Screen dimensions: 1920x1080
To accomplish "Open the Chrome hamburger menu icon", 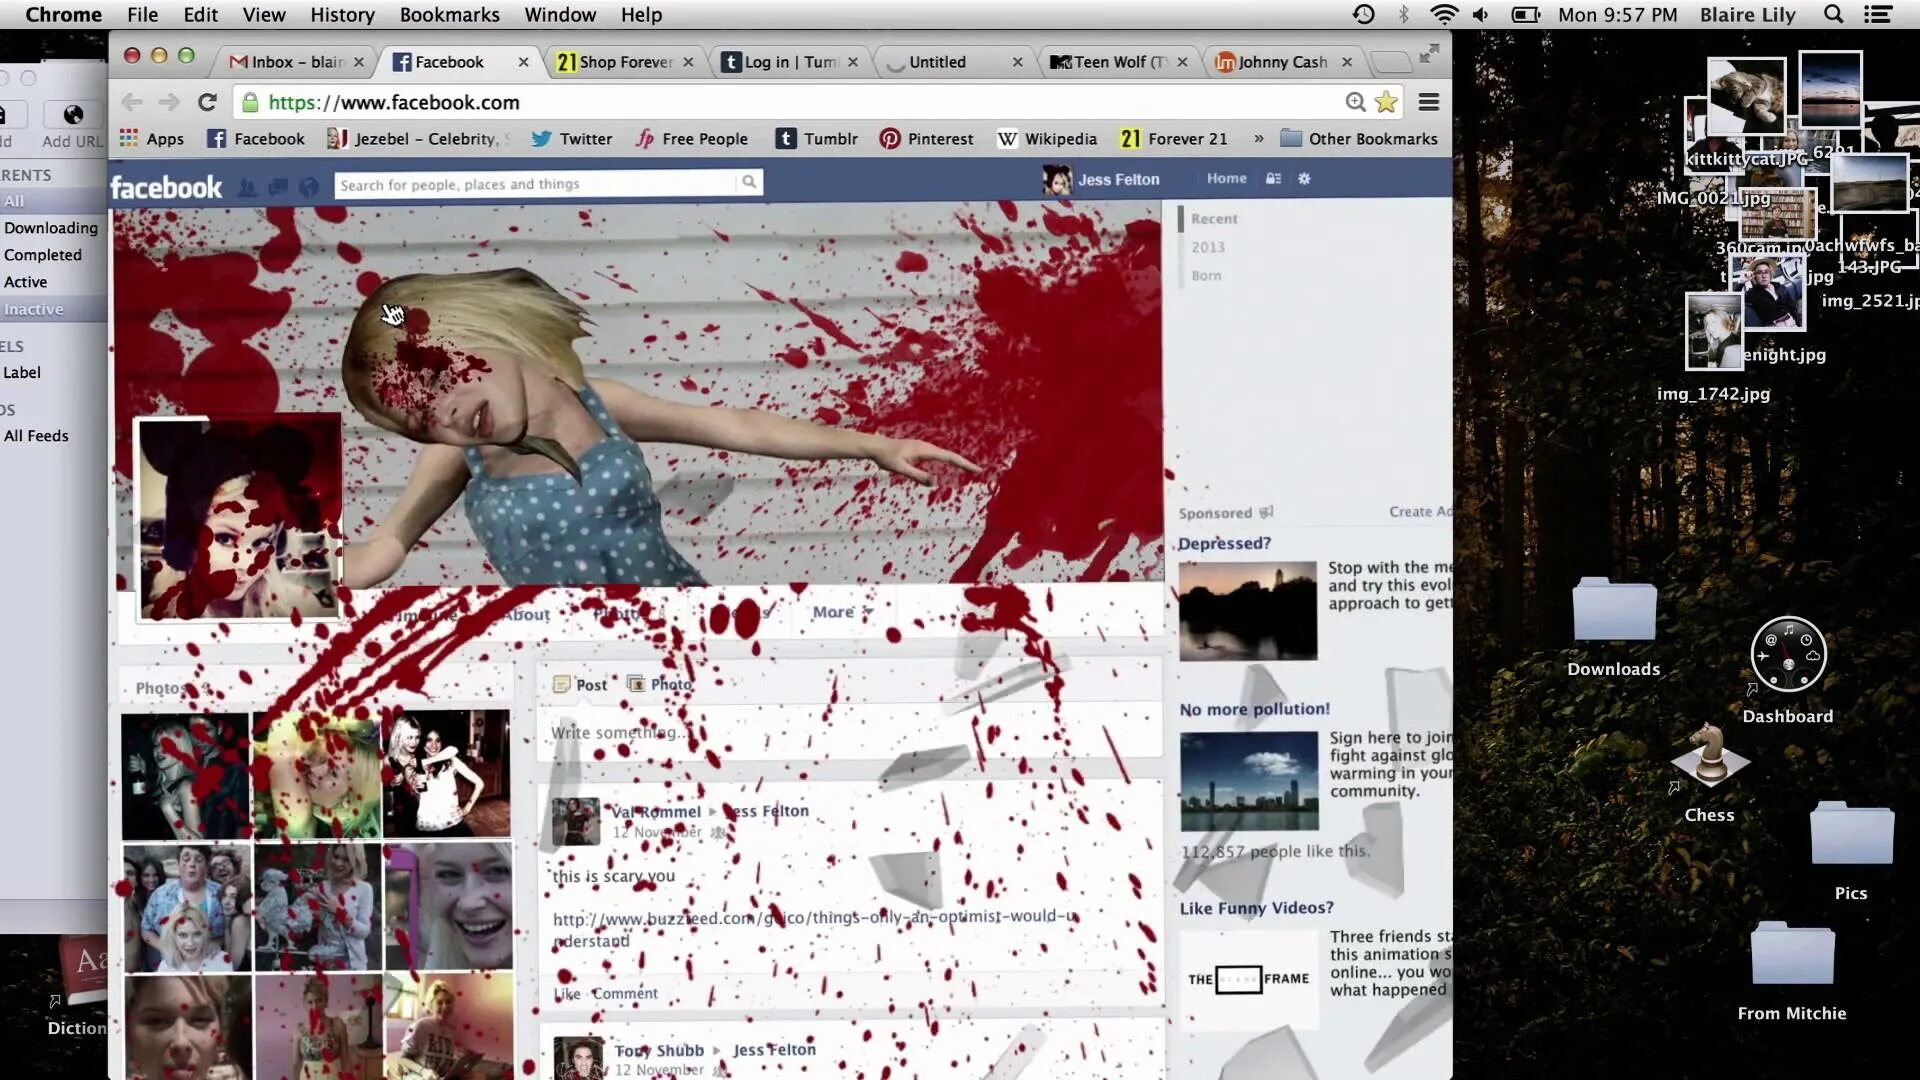I will point(1429,102).
